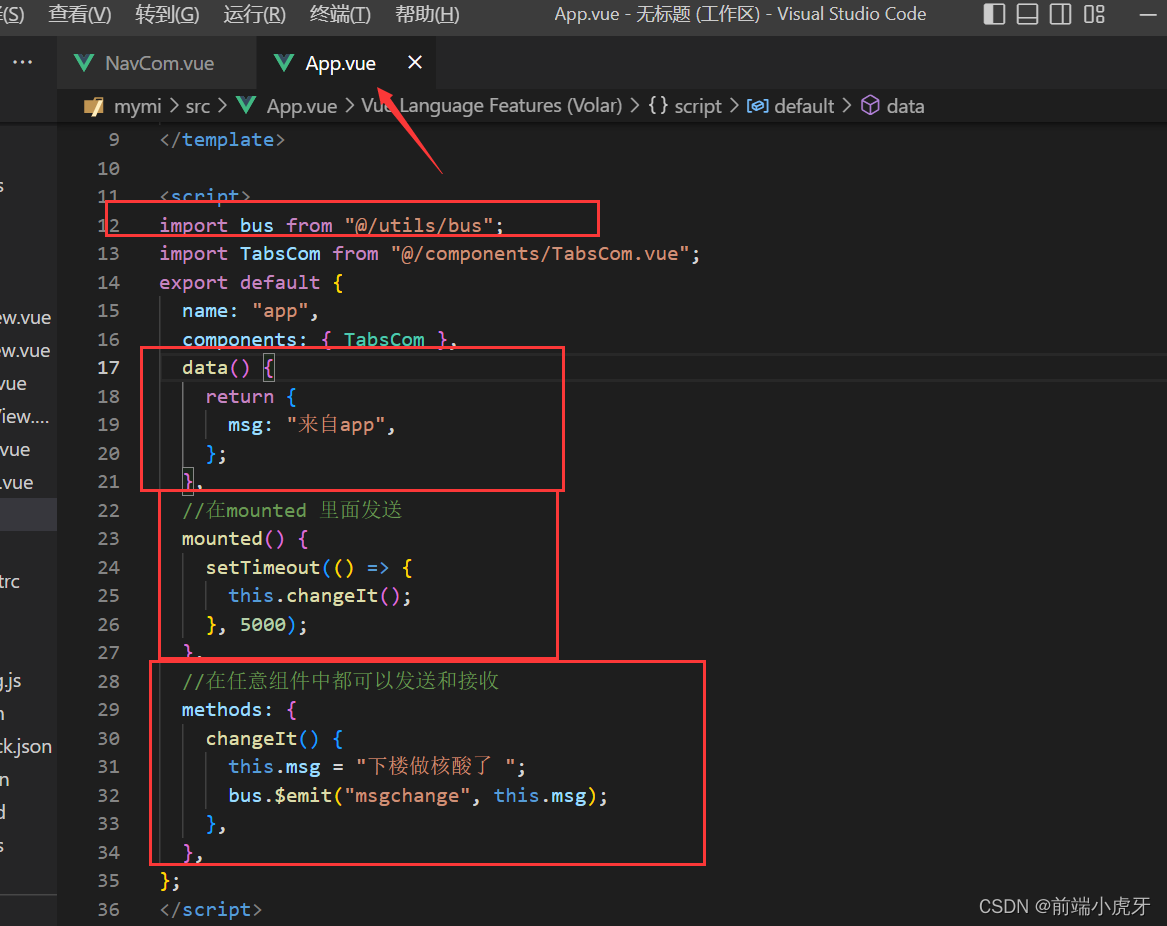Click Vue icon on App.vue tab
Screen dimensions: 1167x926
(284, 63)
